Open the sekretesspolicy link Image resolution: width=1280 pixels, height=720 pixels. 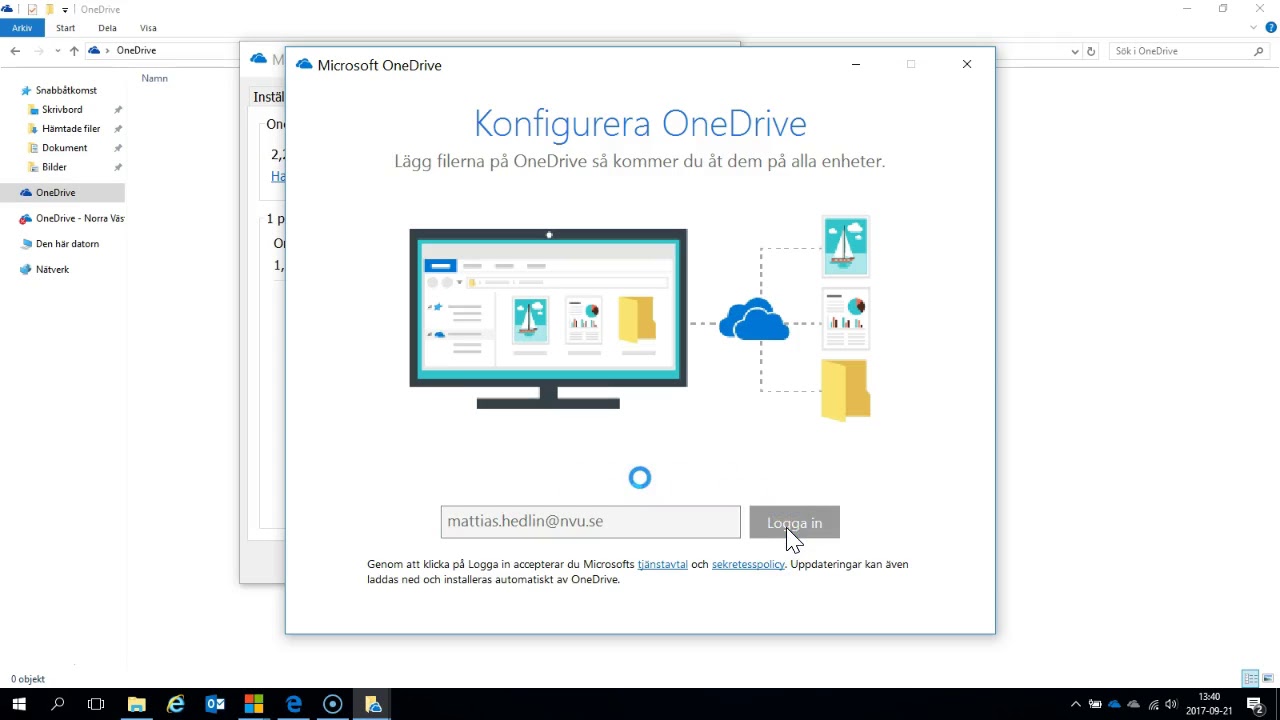748,564
